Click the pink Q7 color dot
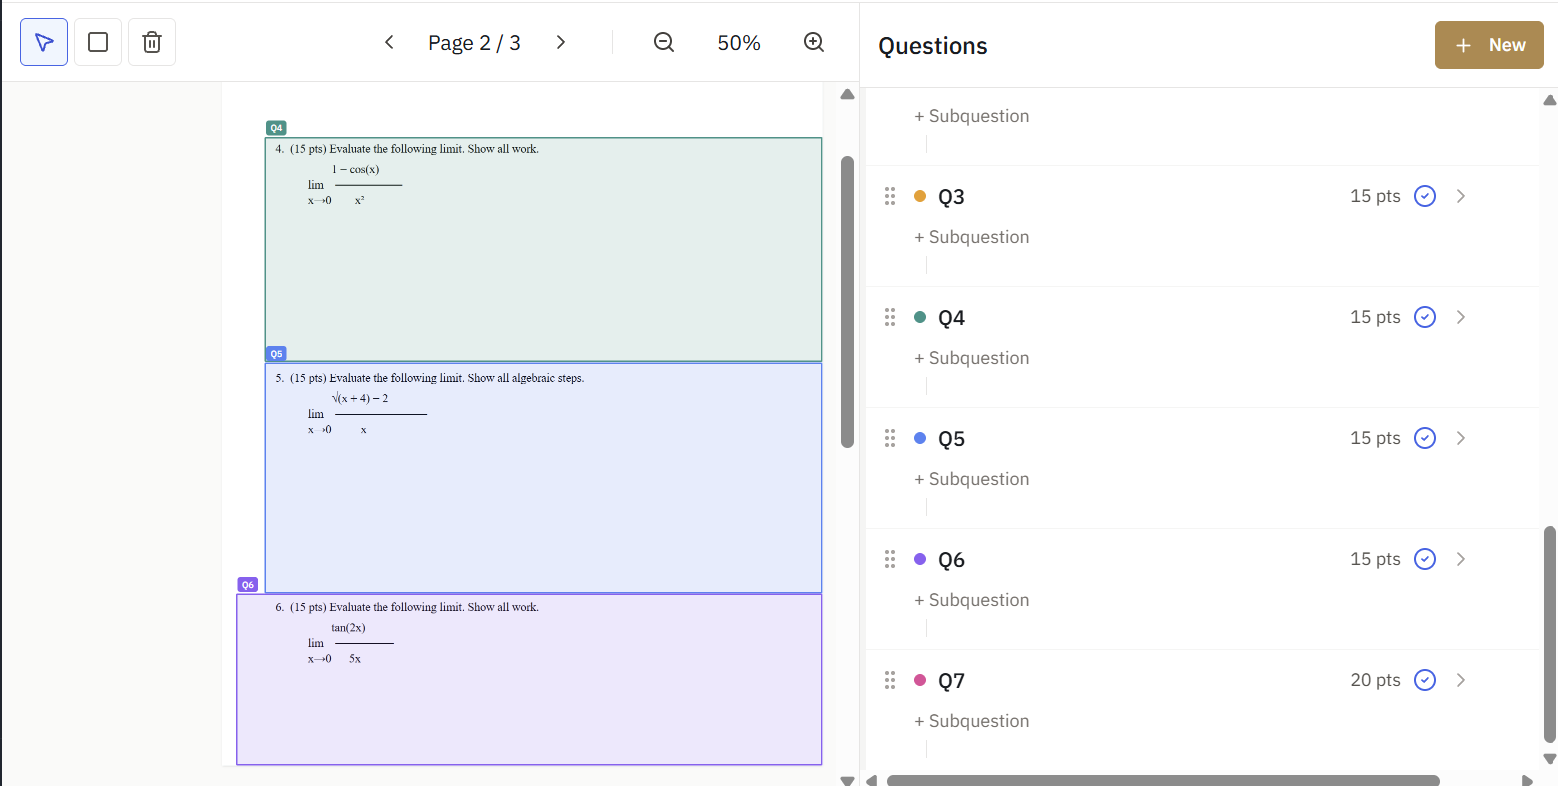Image resolution: width=1558 pixels, height=786 pixels. click(920, 680)
